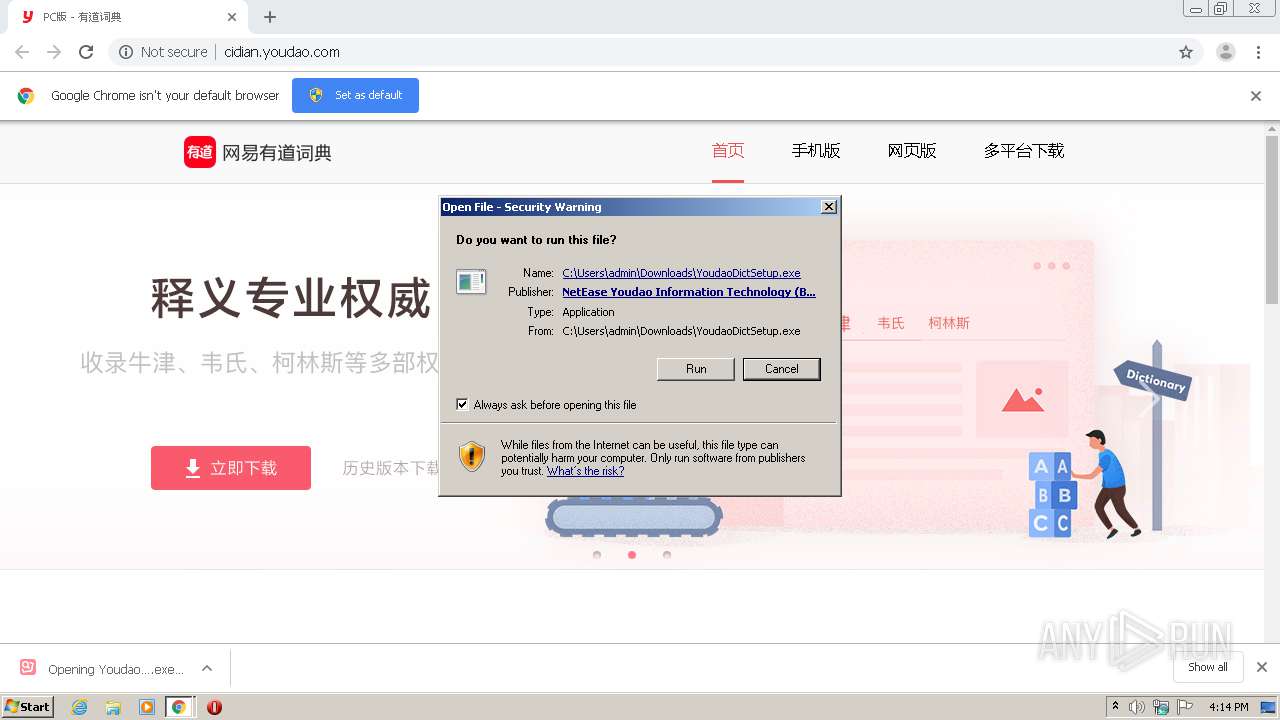Image resolution: width=1280 pixels, height=720 pixels.
Task: Select the active middle carousel dot
Action: pos(632,555)
